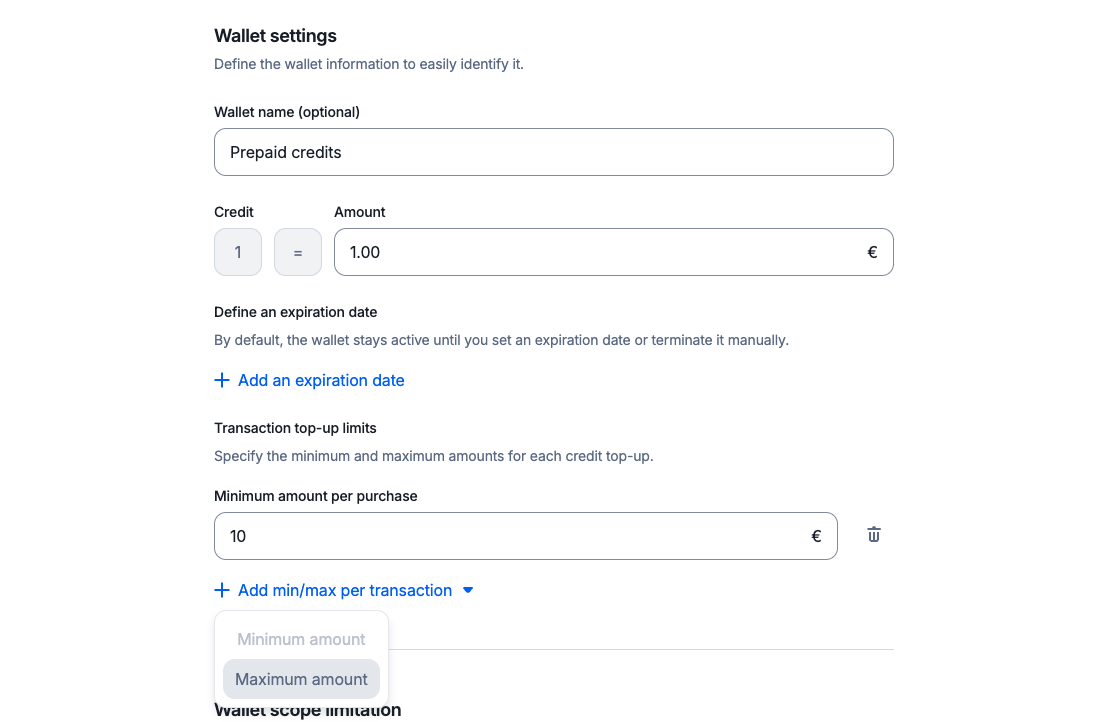This screenshot has width=1102, height=722.
Task: Click the plus icon before 'Add min/max per transaction'
Action: pos(222,590)
